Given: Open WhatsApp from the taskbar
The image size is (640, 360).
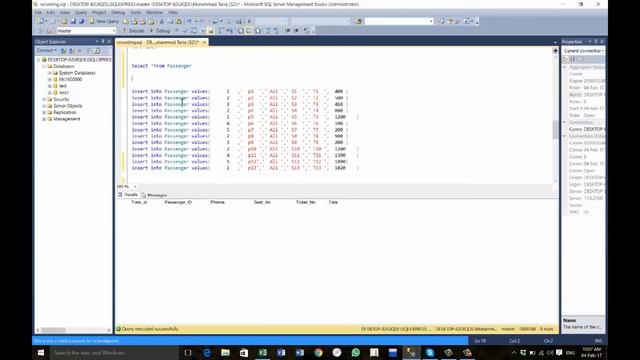Looking at the screenshot, I should [x=356, y=353].
